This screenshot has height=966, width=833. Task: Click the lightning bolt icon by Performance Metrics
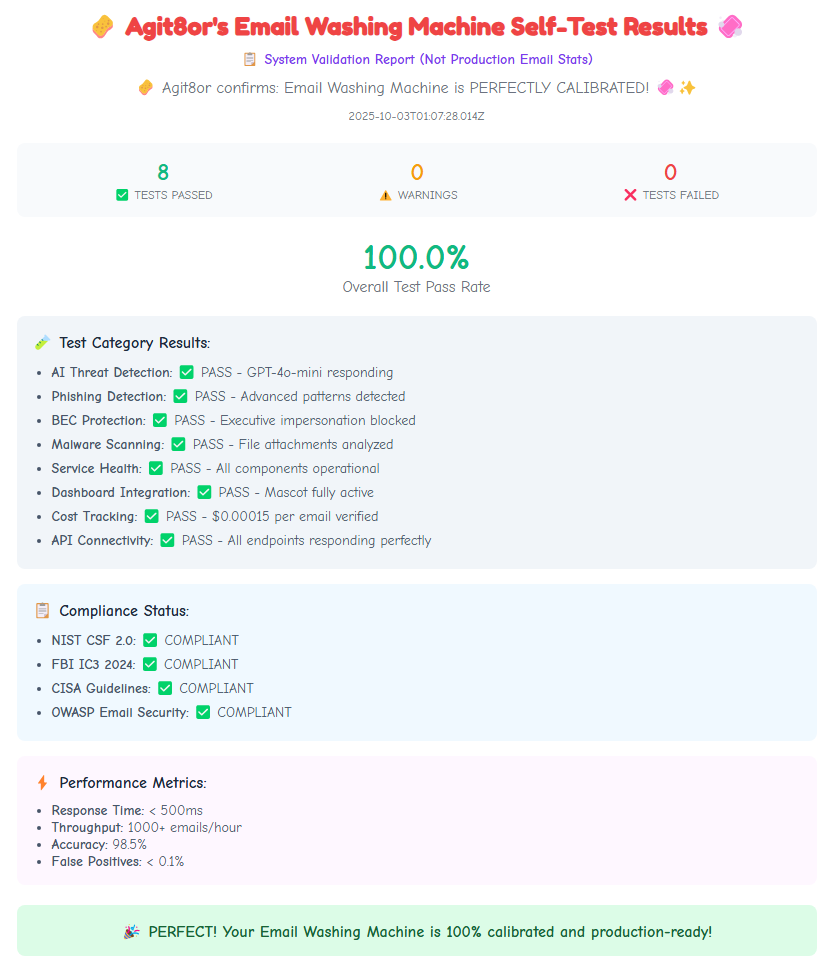tap(42, 783)
